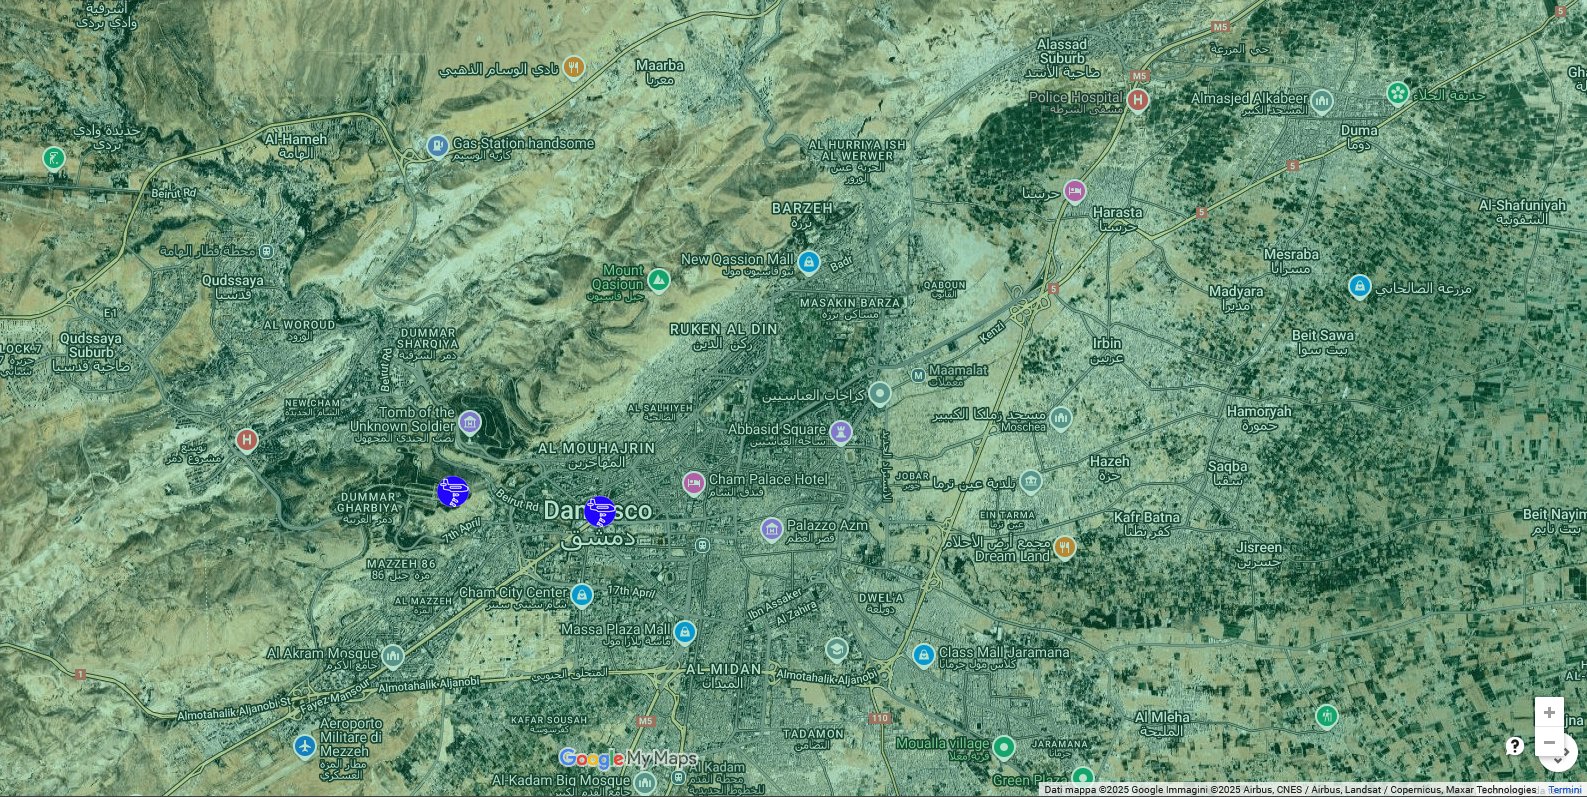Open the New Qassion Mall shopping marker
The image size is (1587, 797).
pyautogui.click(x=809, y=262)
